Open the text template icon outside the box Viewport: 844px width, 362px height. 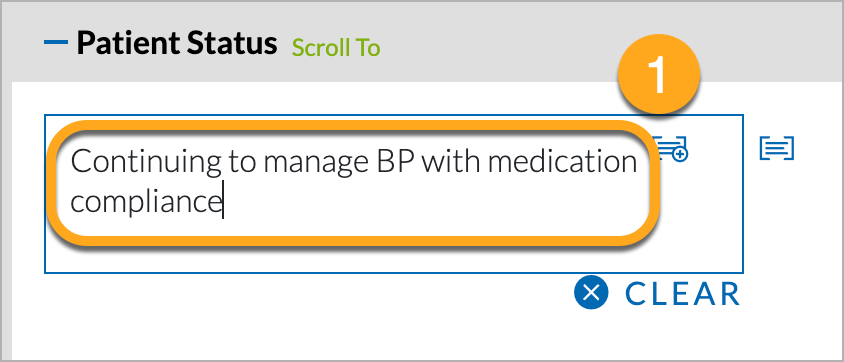pyautogui.click(x=777, y=148)
